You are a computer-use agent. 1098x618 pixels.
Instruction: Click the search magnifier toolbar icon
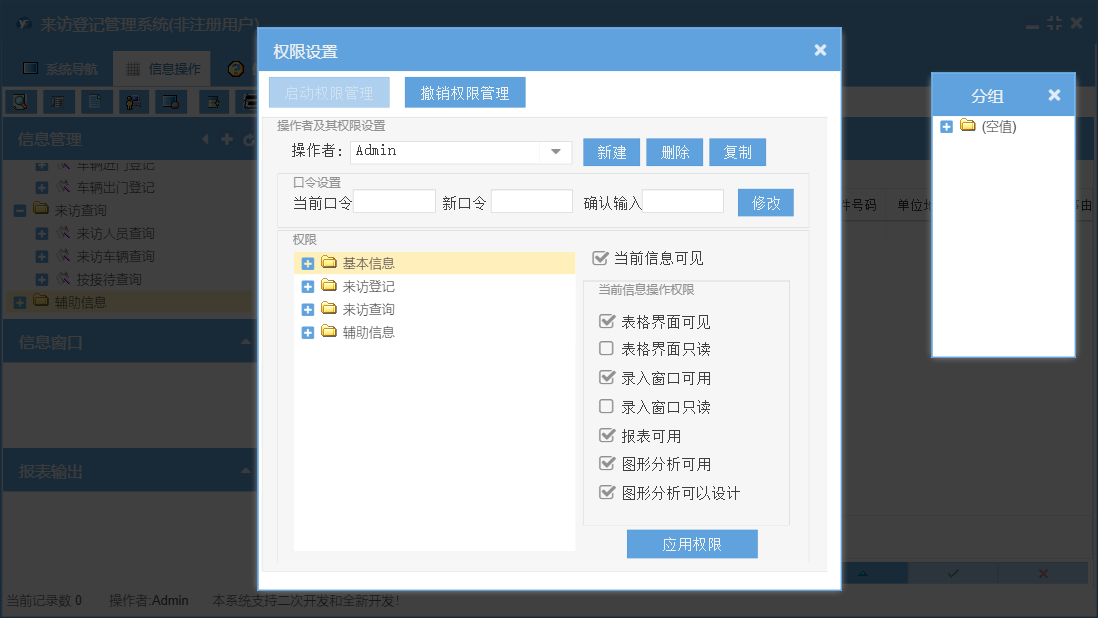point(19,101)
